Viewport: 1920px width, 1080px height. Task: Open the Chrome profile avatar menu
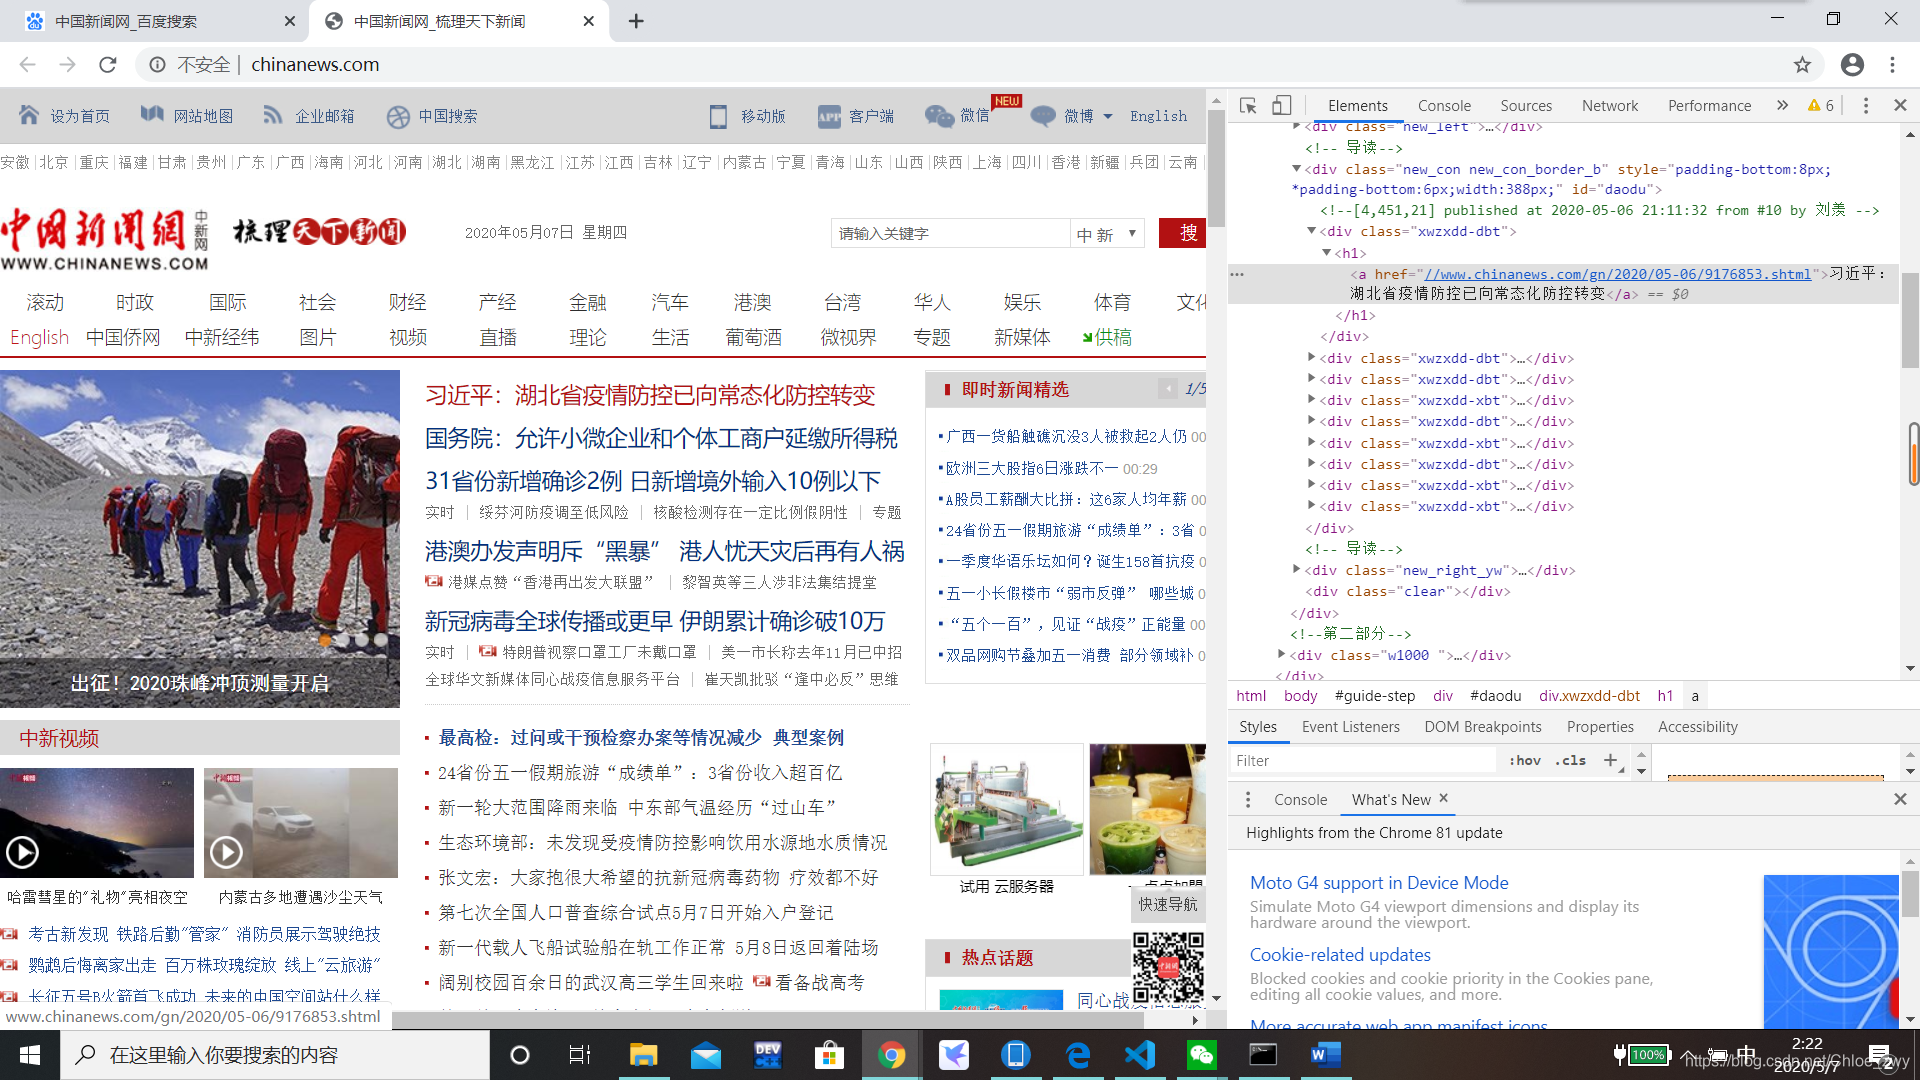point(1852,65)
